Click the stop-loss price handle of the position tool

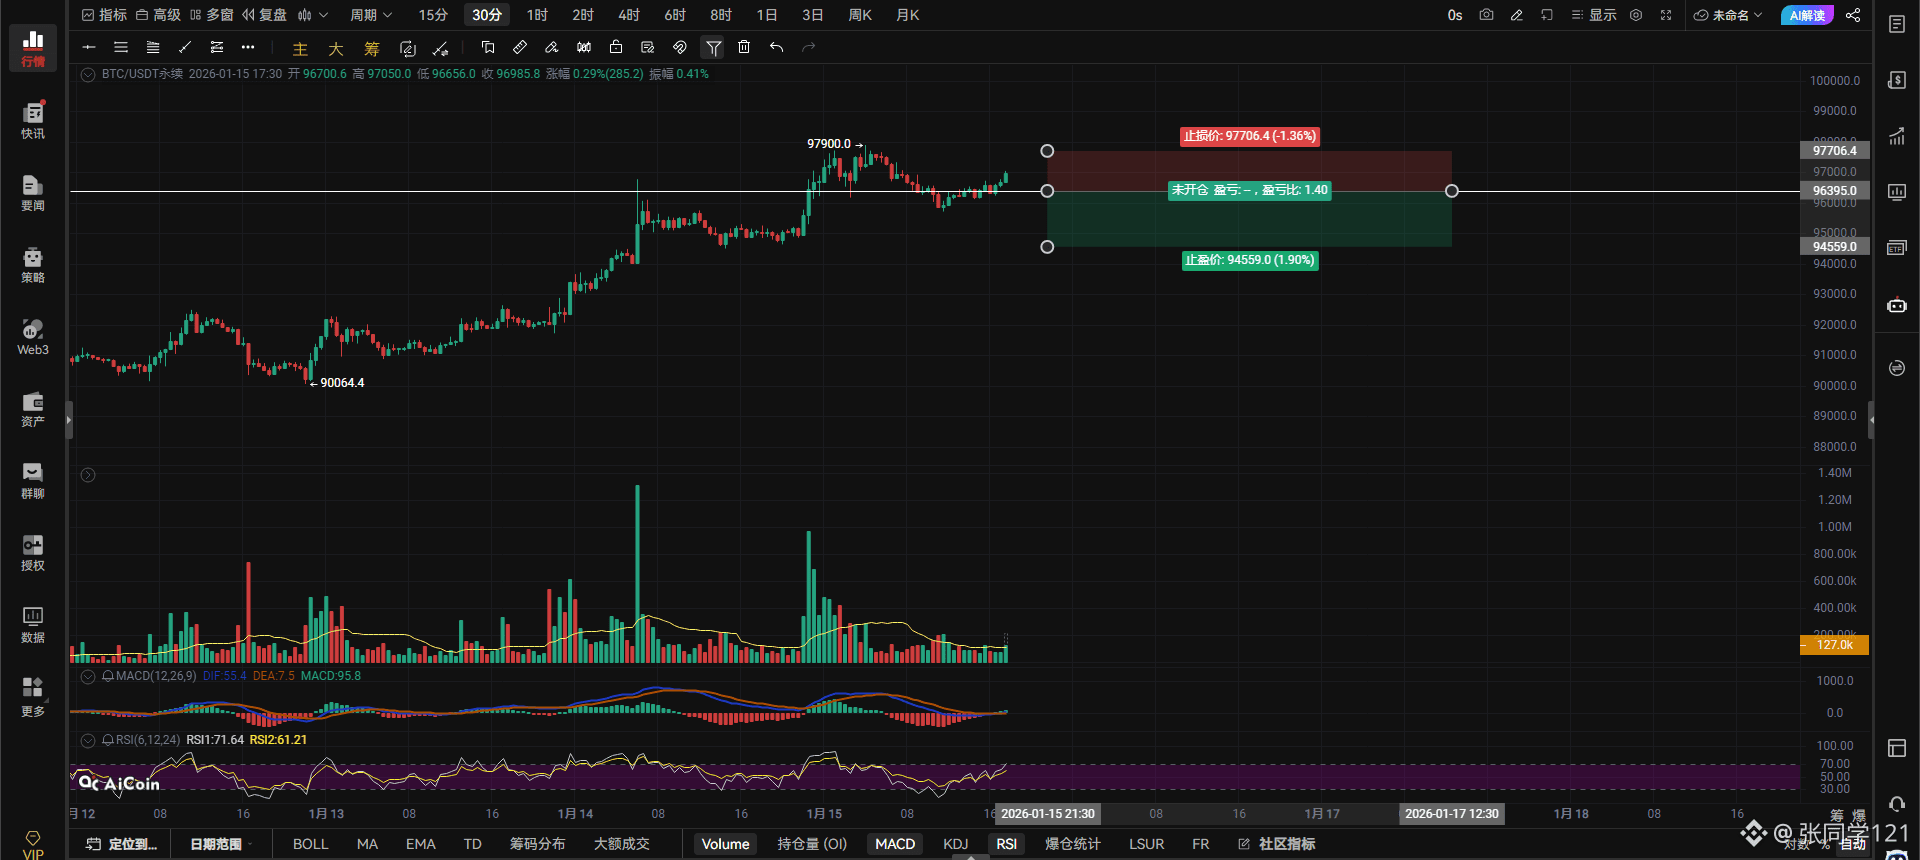tap(1047, 151)
